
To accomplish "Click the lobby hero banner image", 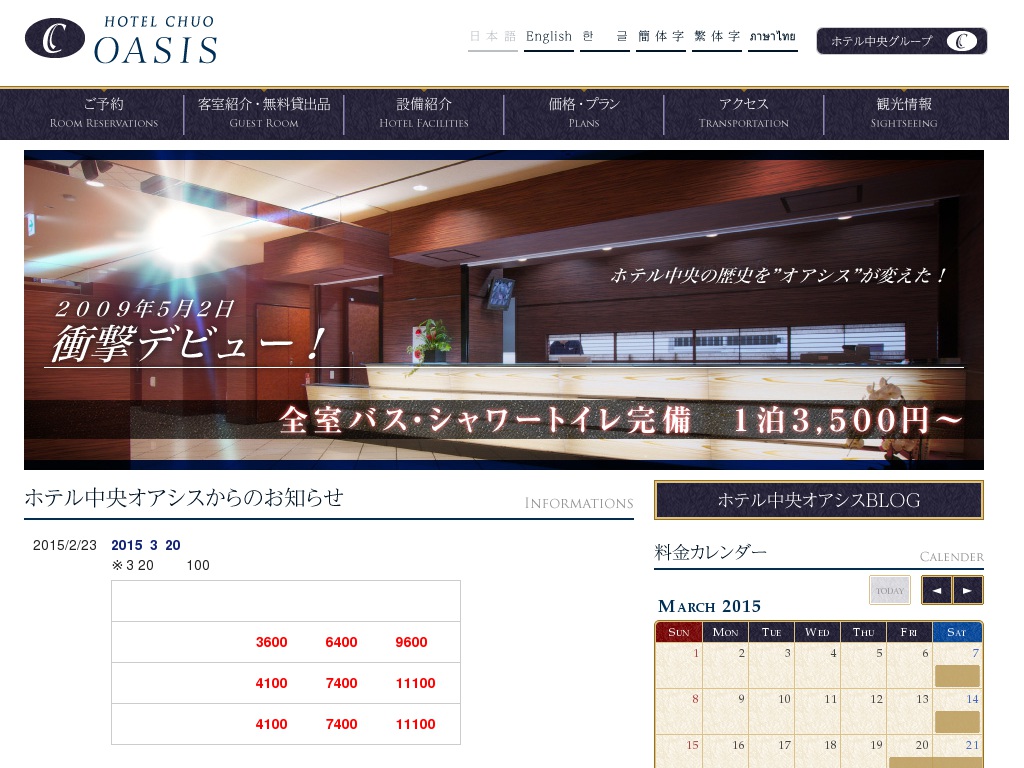I will [x=504, y=310].
